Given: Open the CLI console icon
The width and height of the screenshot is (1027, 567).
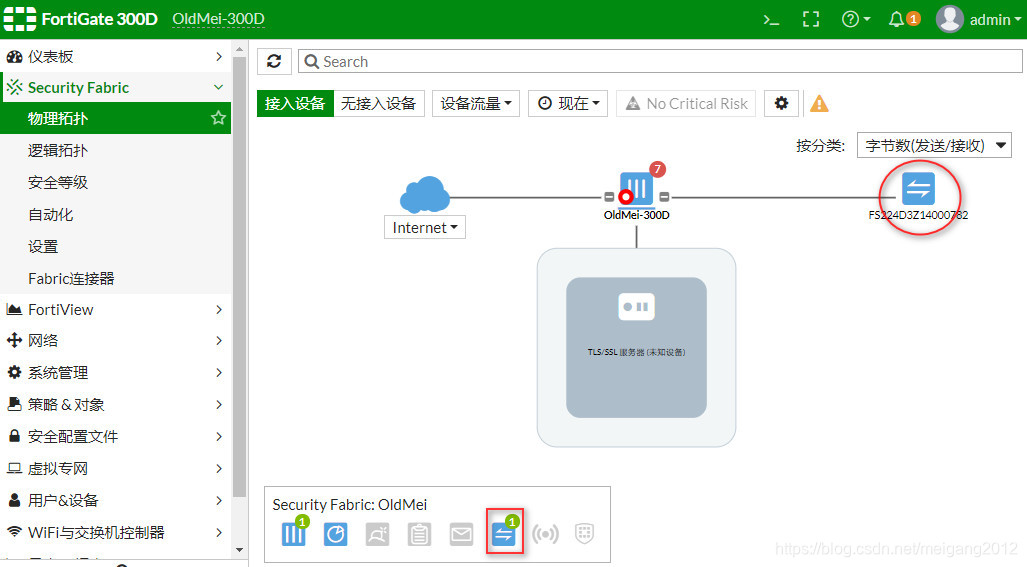Looking at the screenshot, I should [x=772, y=20].
